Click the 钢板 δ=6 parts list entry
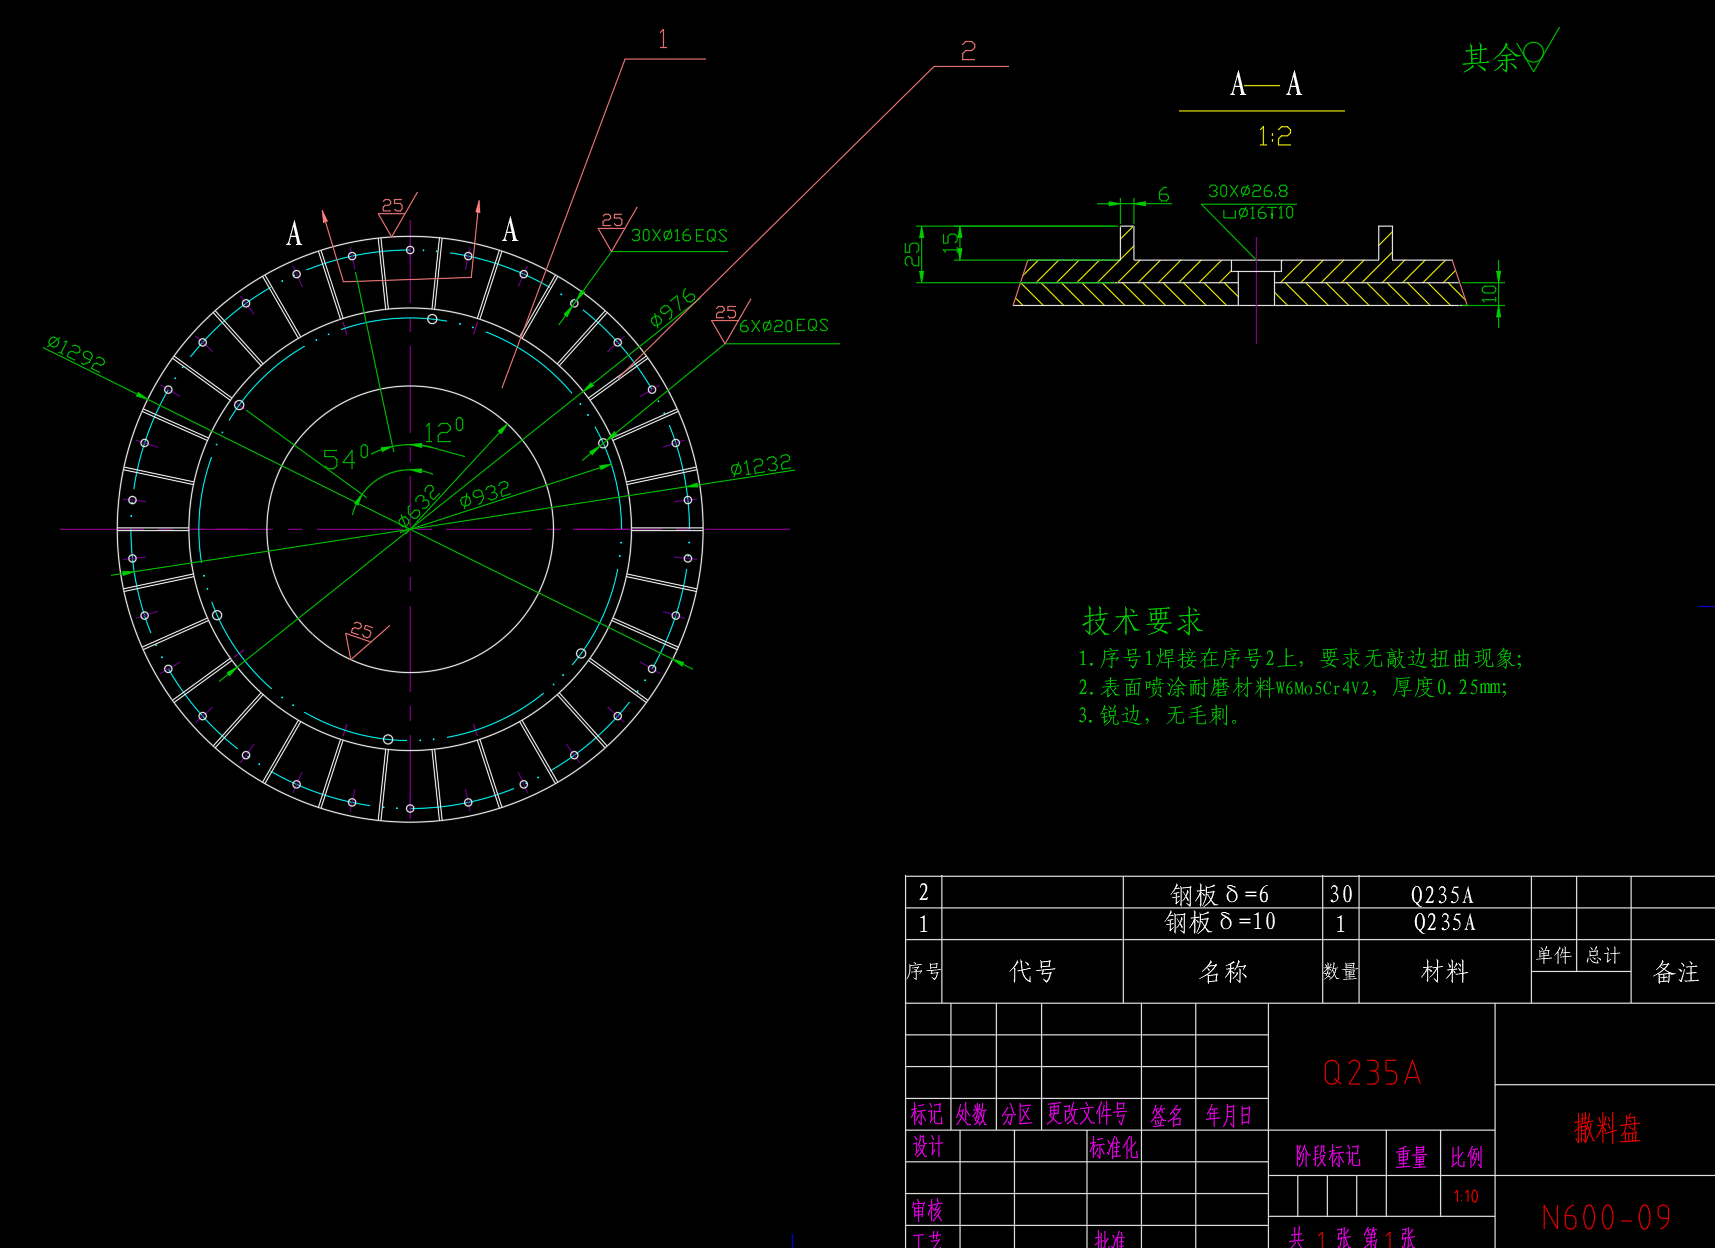1715x1248 pixels. [1220, 894]
